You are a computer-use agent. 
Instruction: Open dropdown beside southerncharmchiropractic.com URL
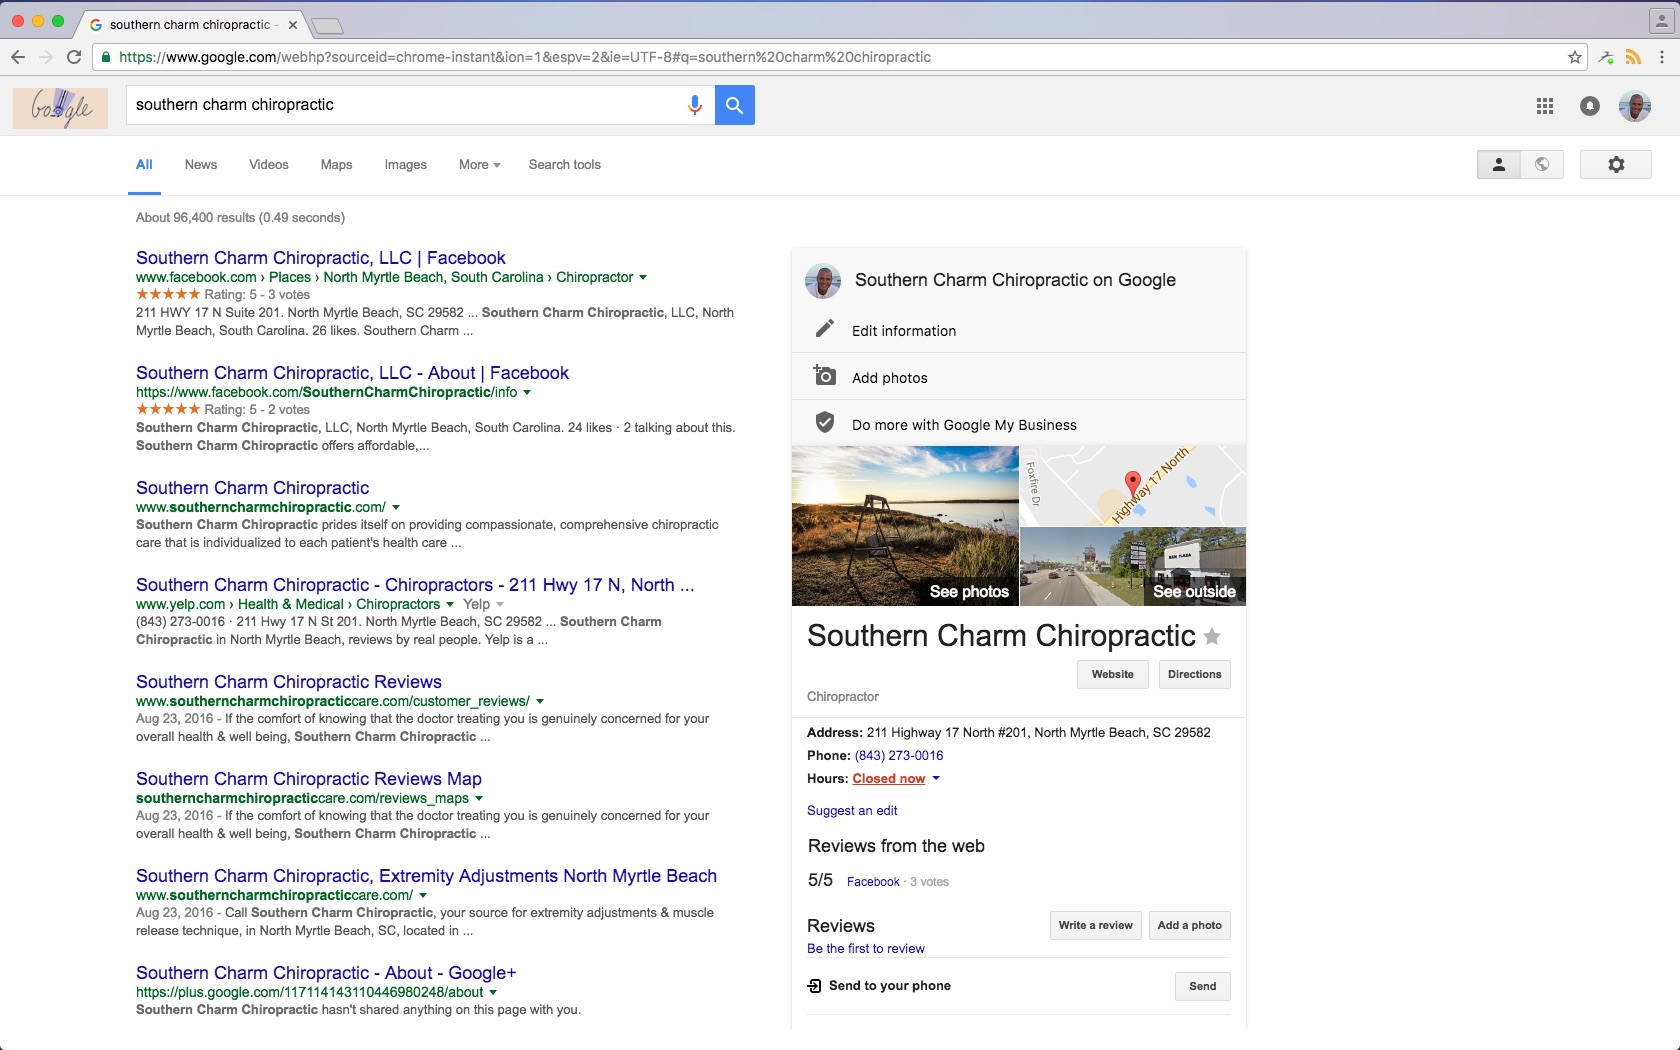[396, 508]
